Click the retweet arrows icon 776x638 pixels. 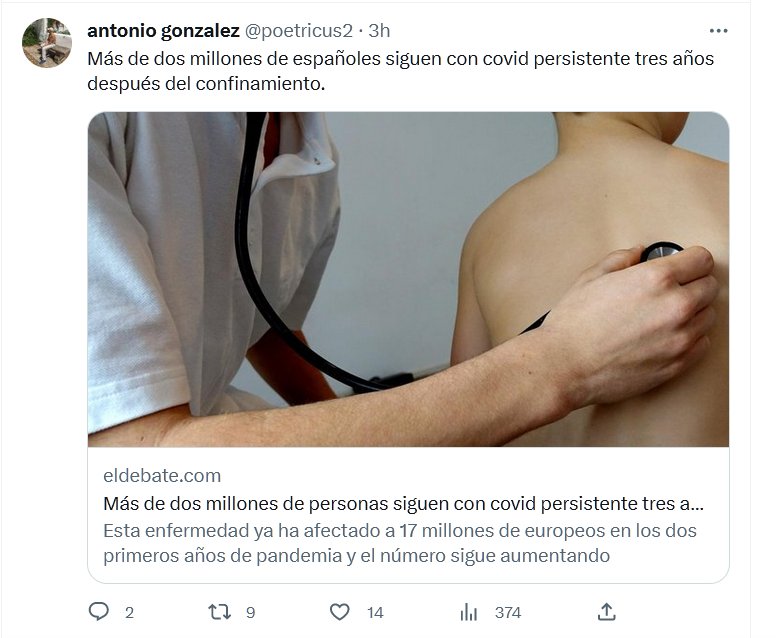[x=219, y=612]
